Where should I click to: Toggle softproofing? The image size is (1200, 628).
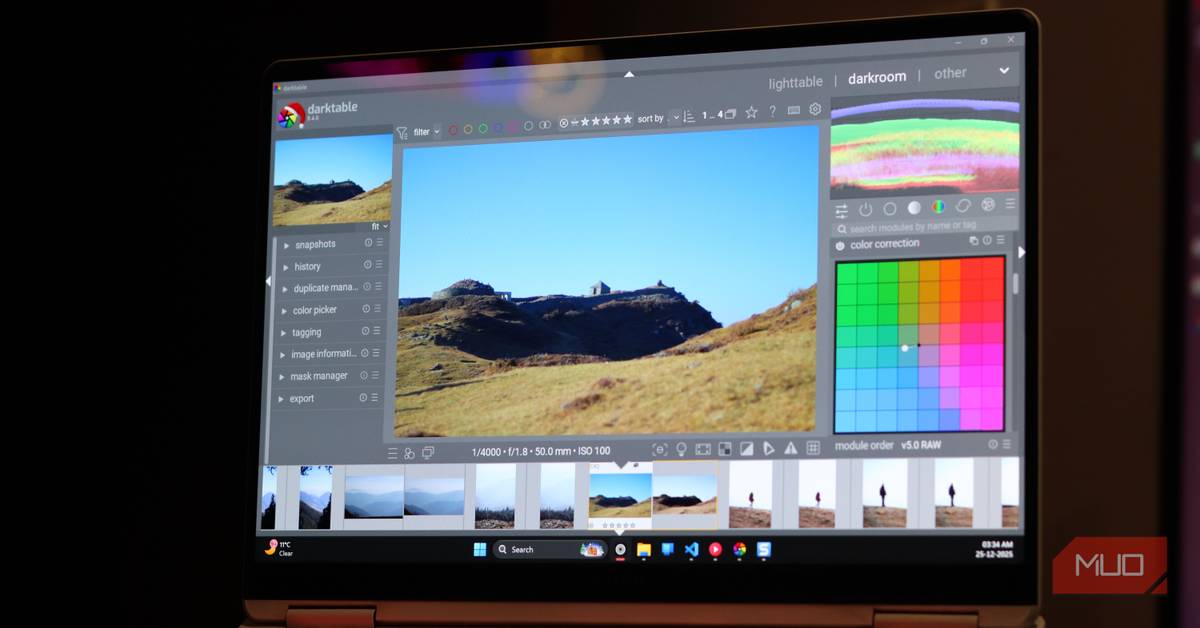coord(769,449)
